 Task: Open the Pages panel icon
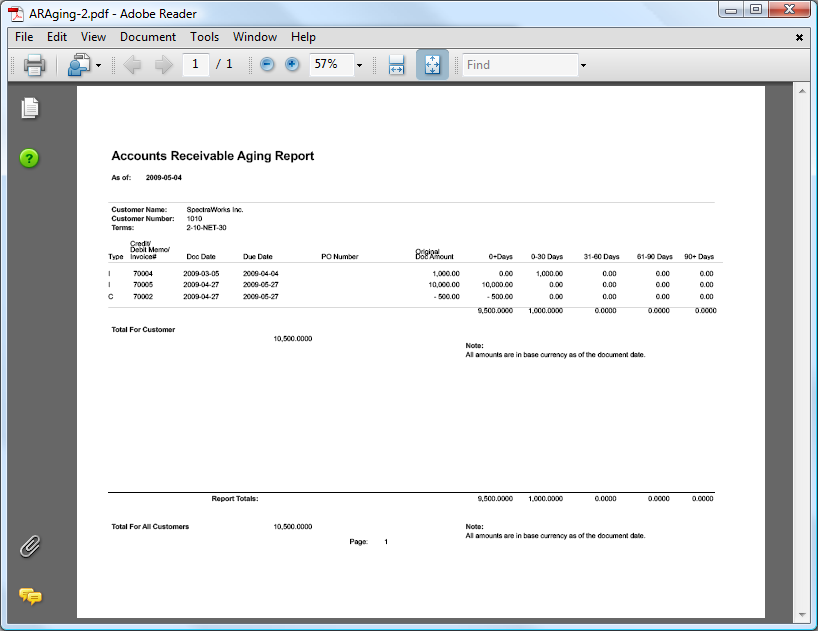tap(30, 108)
